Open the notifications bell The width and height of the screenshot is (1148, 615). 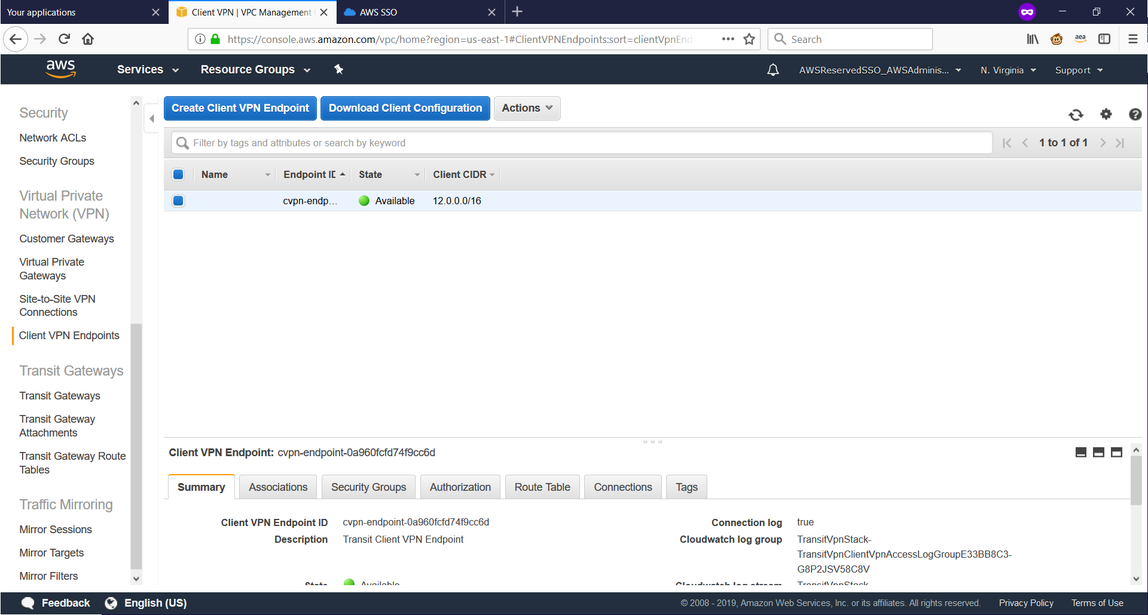tap(772, 70)
